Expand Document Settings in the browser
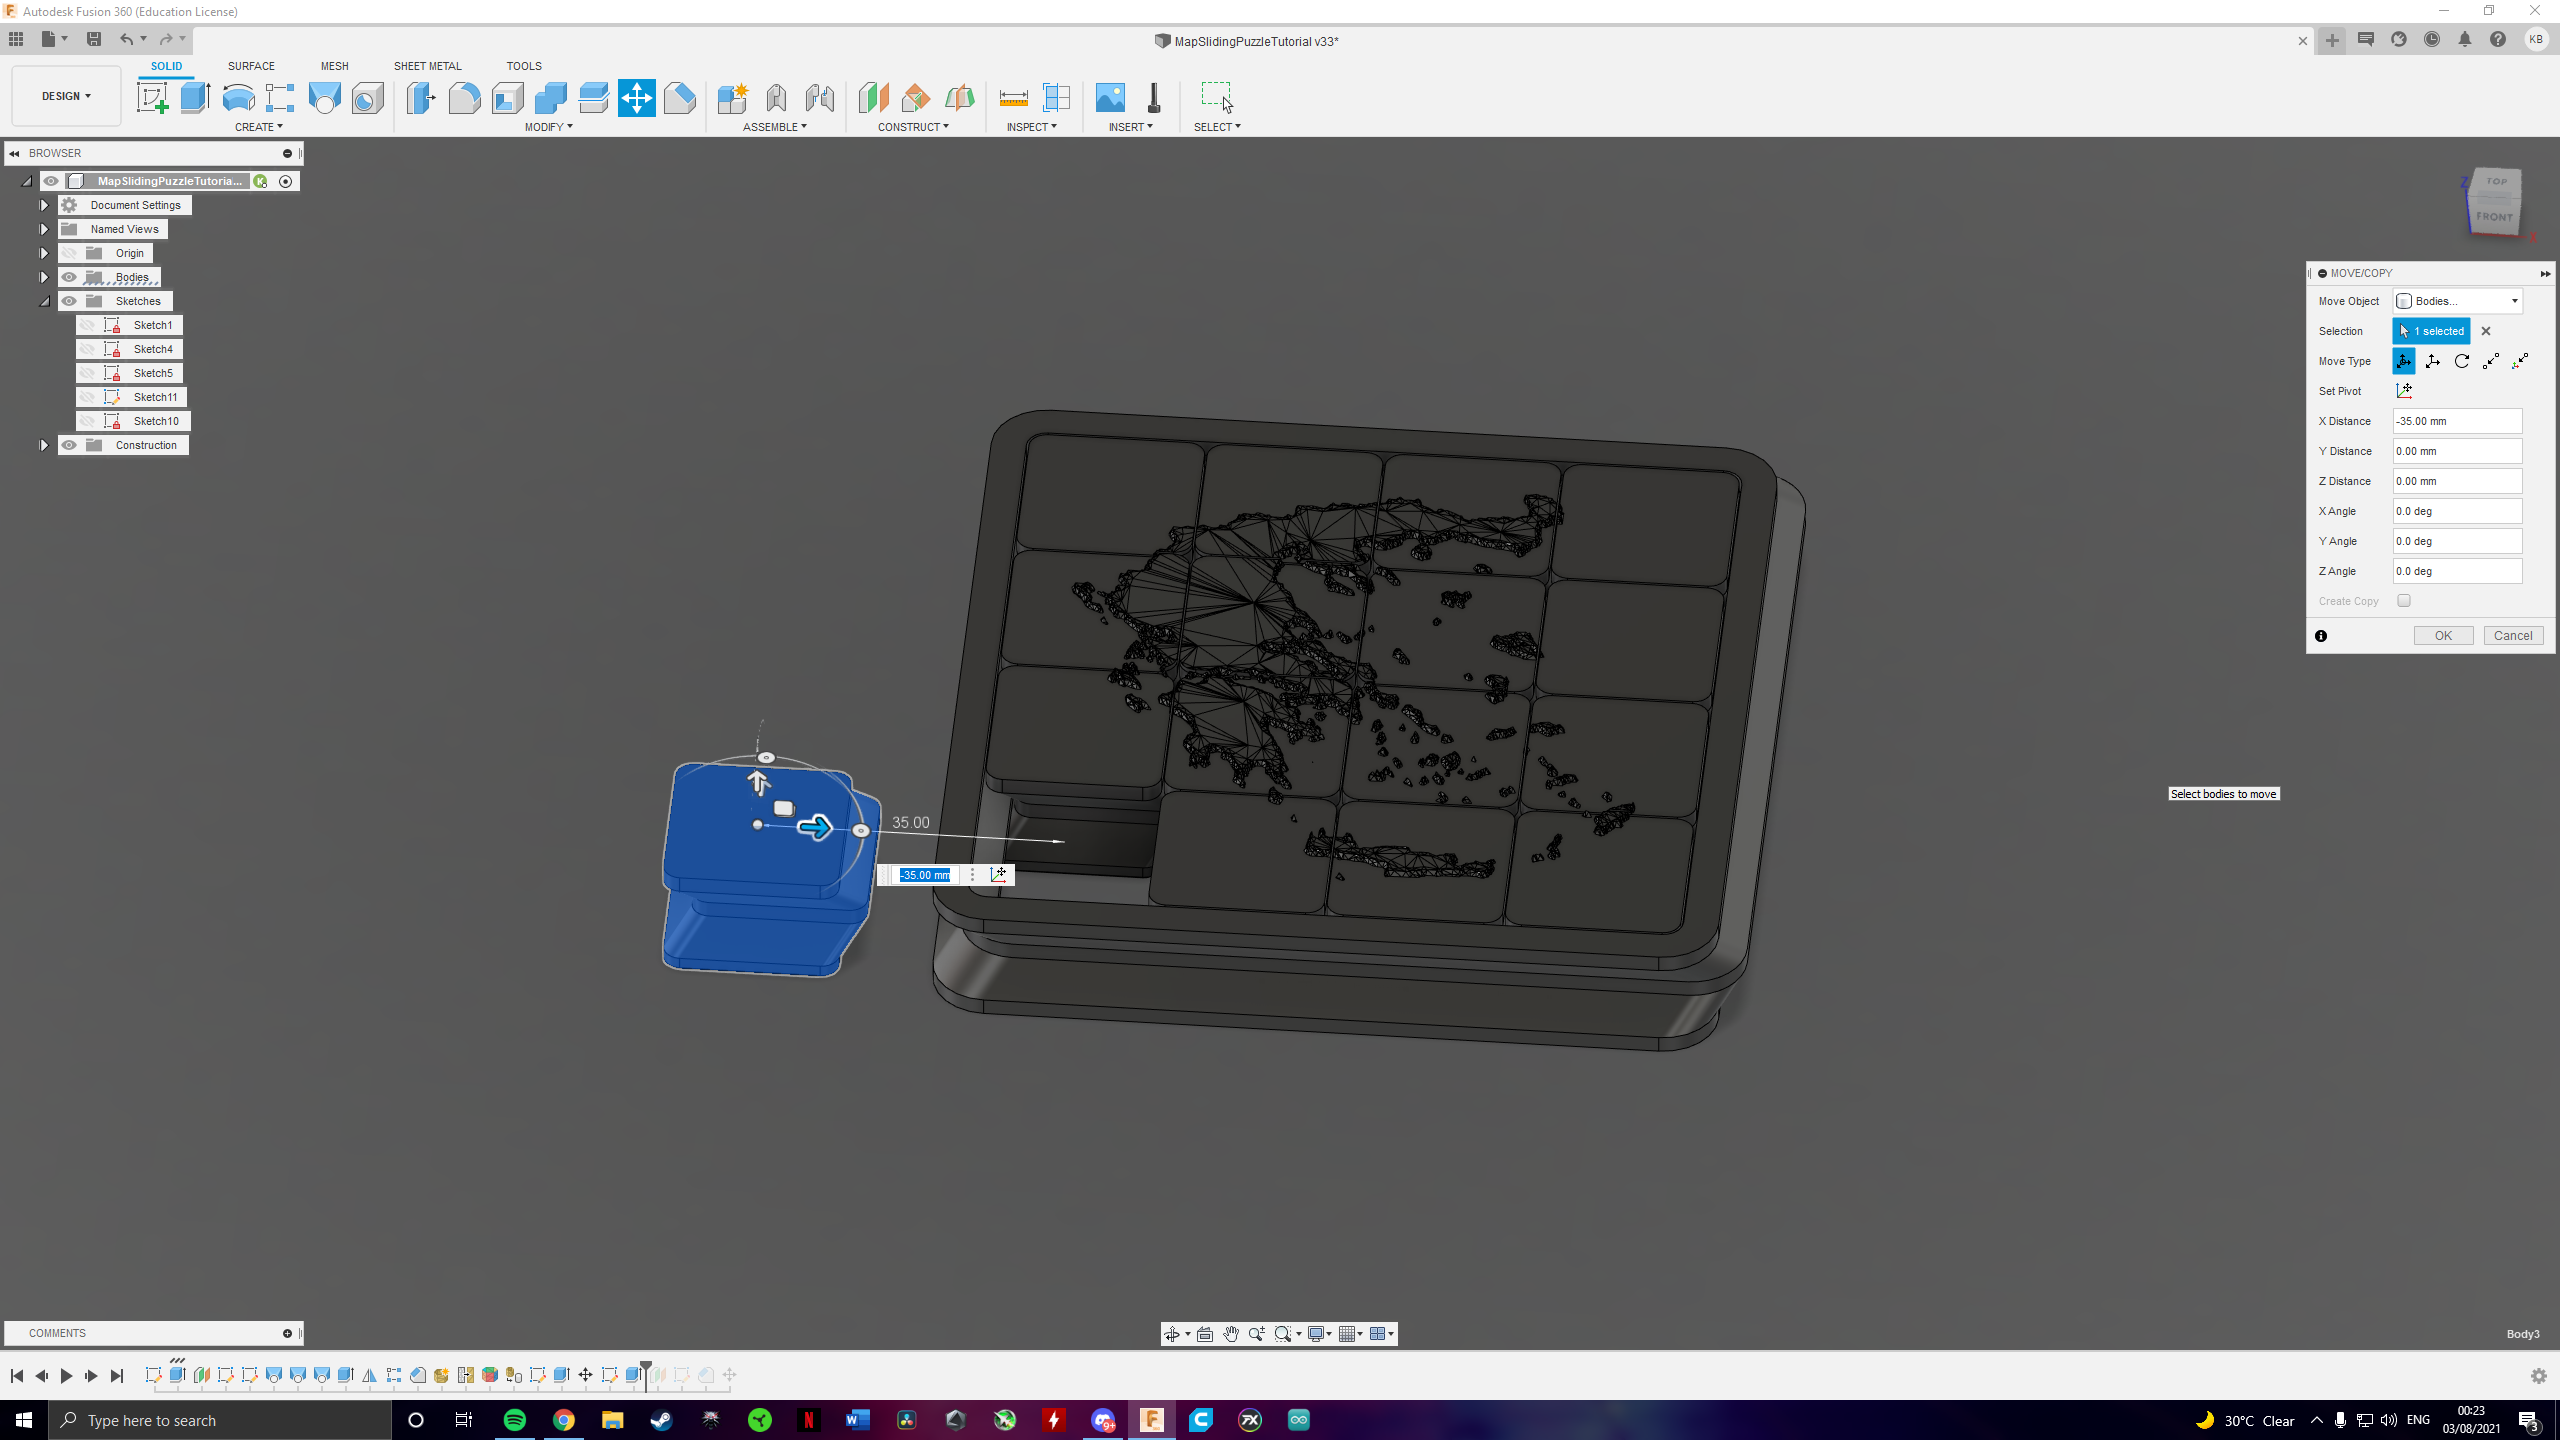Screen dimensions: 2560x1440 point(44,204)
